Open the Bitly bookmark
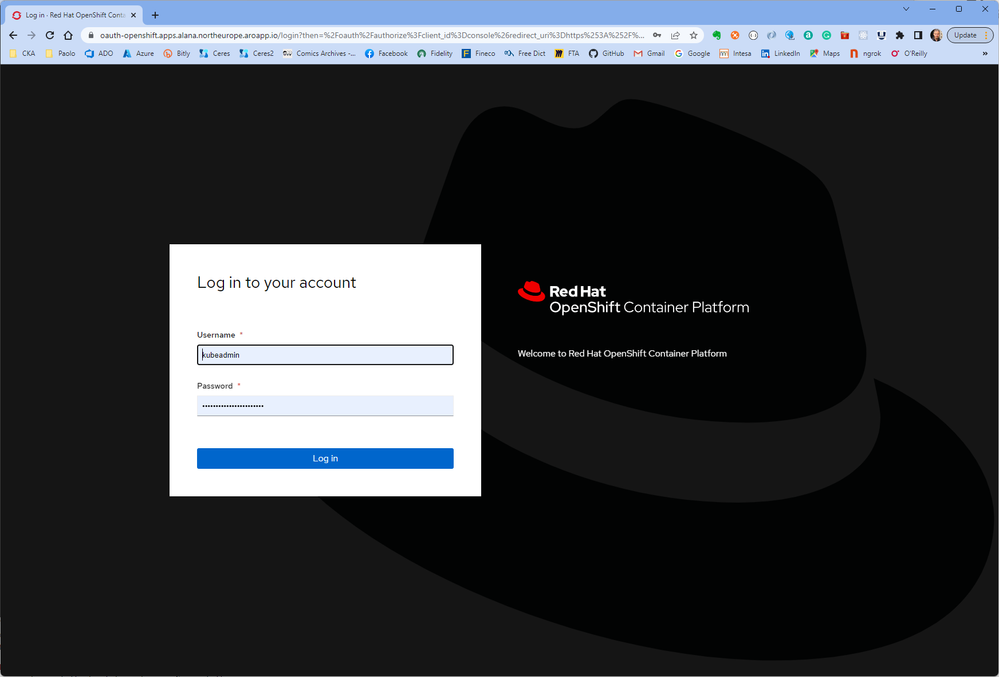This screenshot has height=677, width=999. click(176, 53)
